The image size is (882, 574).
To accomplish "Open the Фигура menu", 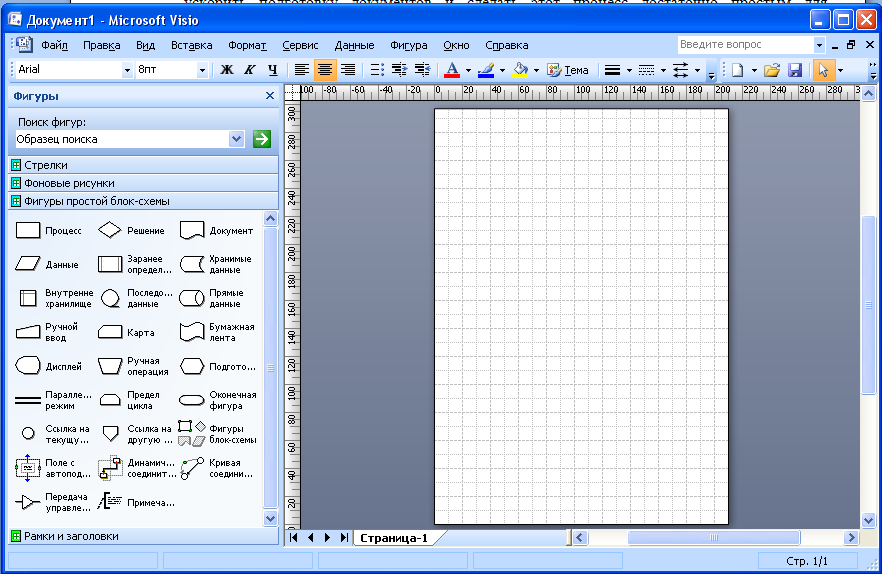I will [x=408, y=45].
